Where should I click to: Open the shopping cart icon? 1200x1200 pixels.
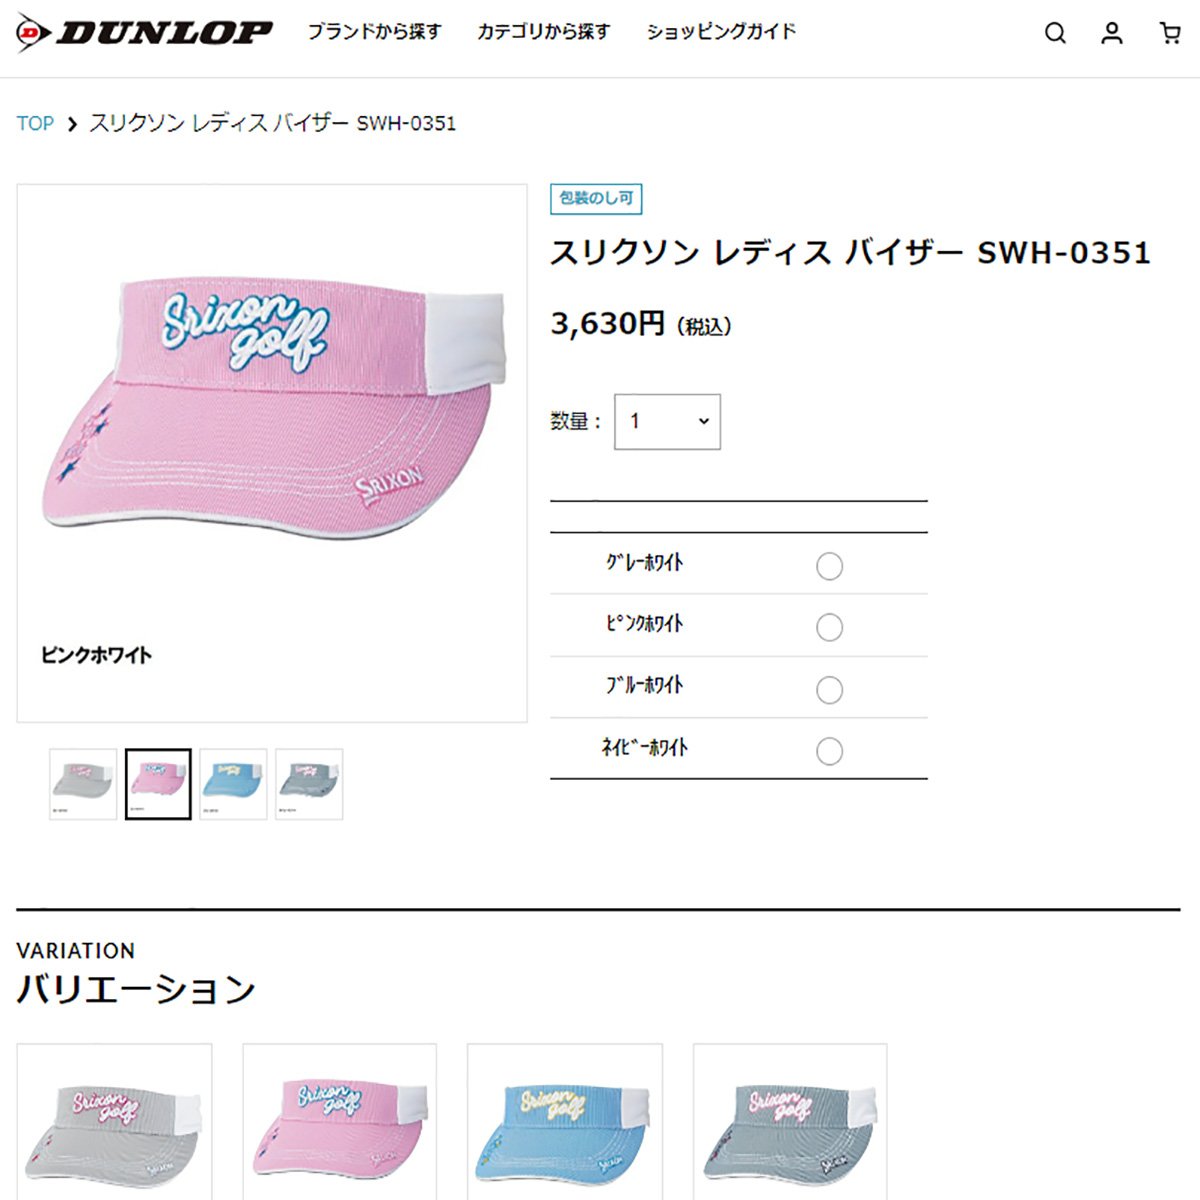(x=1170, y=33)
